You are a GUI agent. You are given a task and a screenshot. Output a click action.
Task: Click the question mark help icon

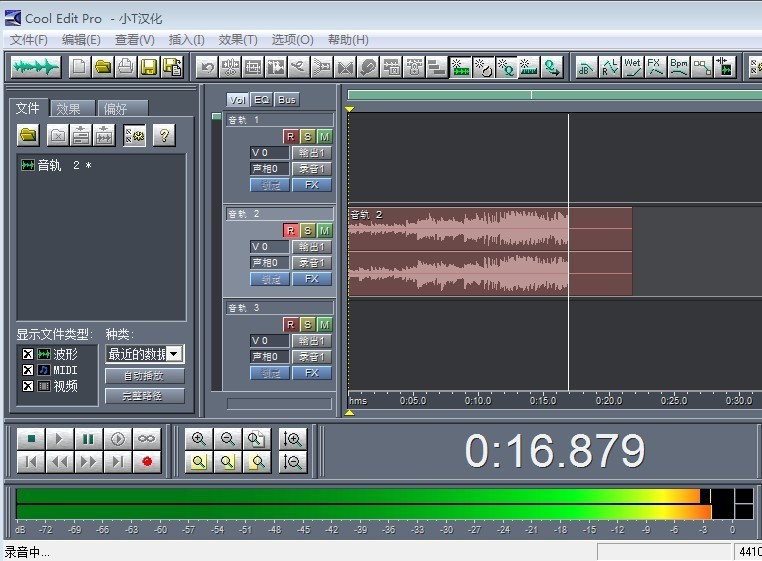point(164,135)
